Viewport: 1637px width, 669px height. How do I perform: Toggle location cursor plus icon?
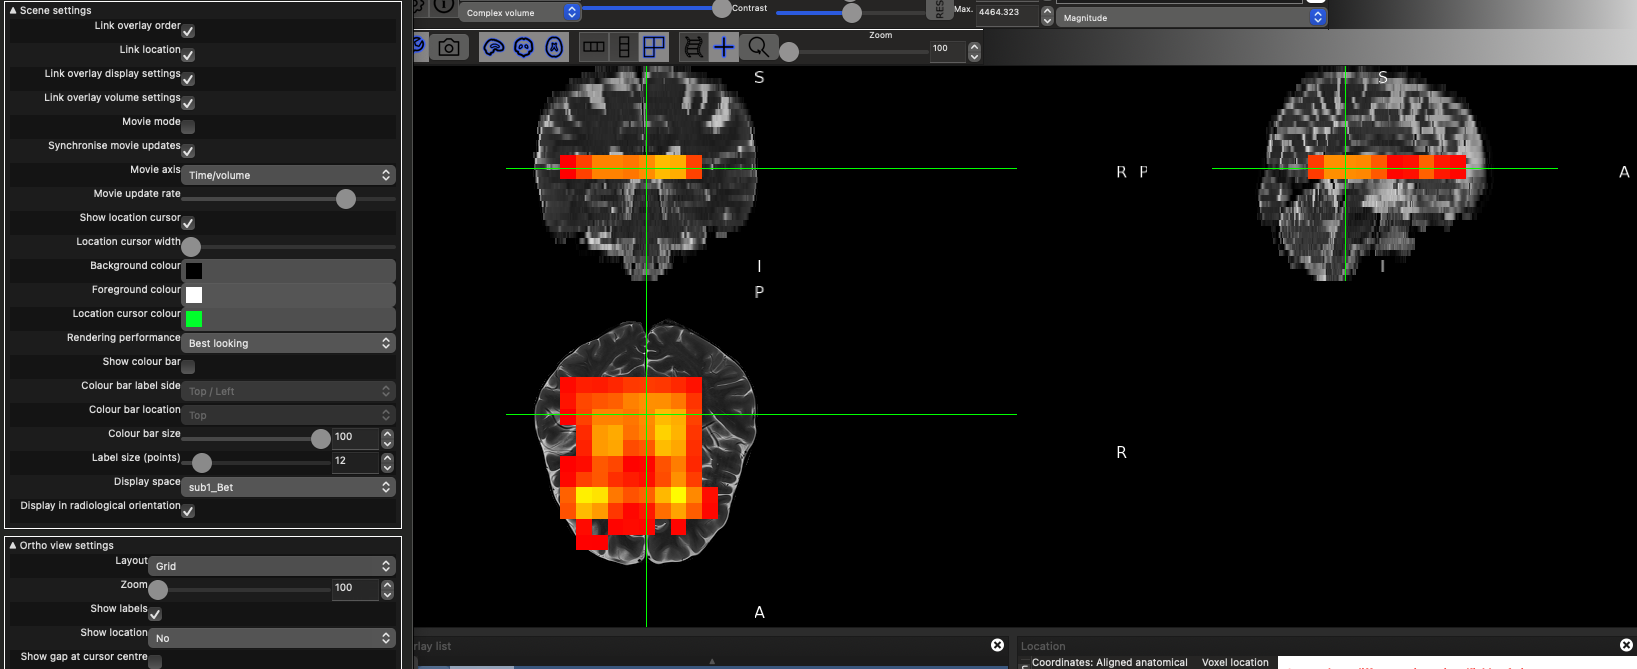(723, 47)
